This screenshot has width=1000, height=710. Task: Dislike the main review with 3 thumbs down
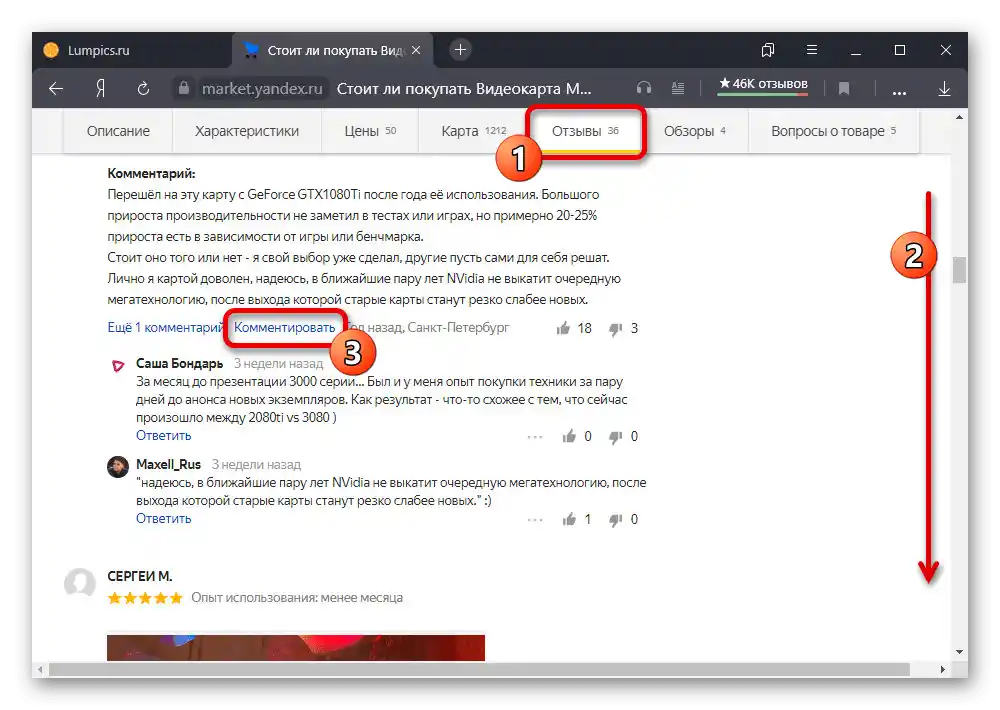click(615, 329)
